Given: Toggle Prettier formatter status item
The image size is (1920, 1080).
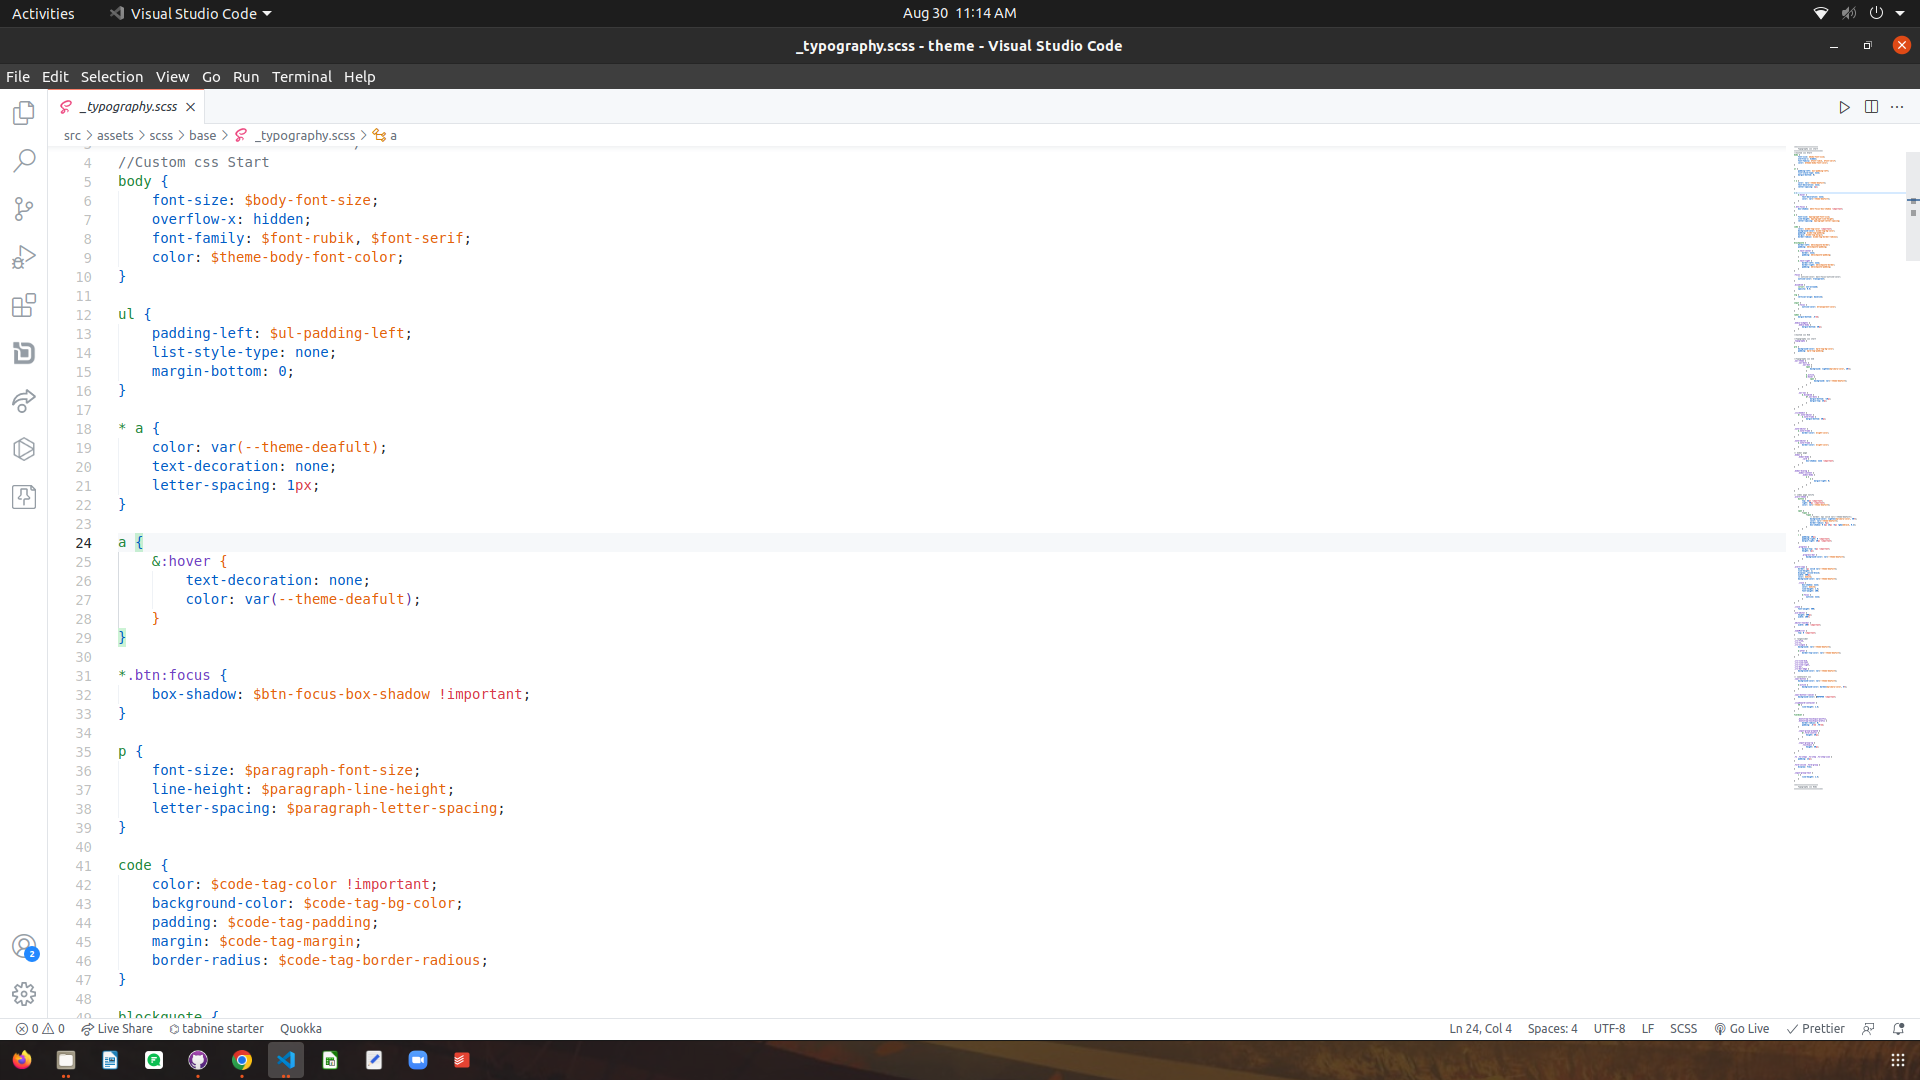Looking at the screenshot, I should click(x=1815, y=1028).
